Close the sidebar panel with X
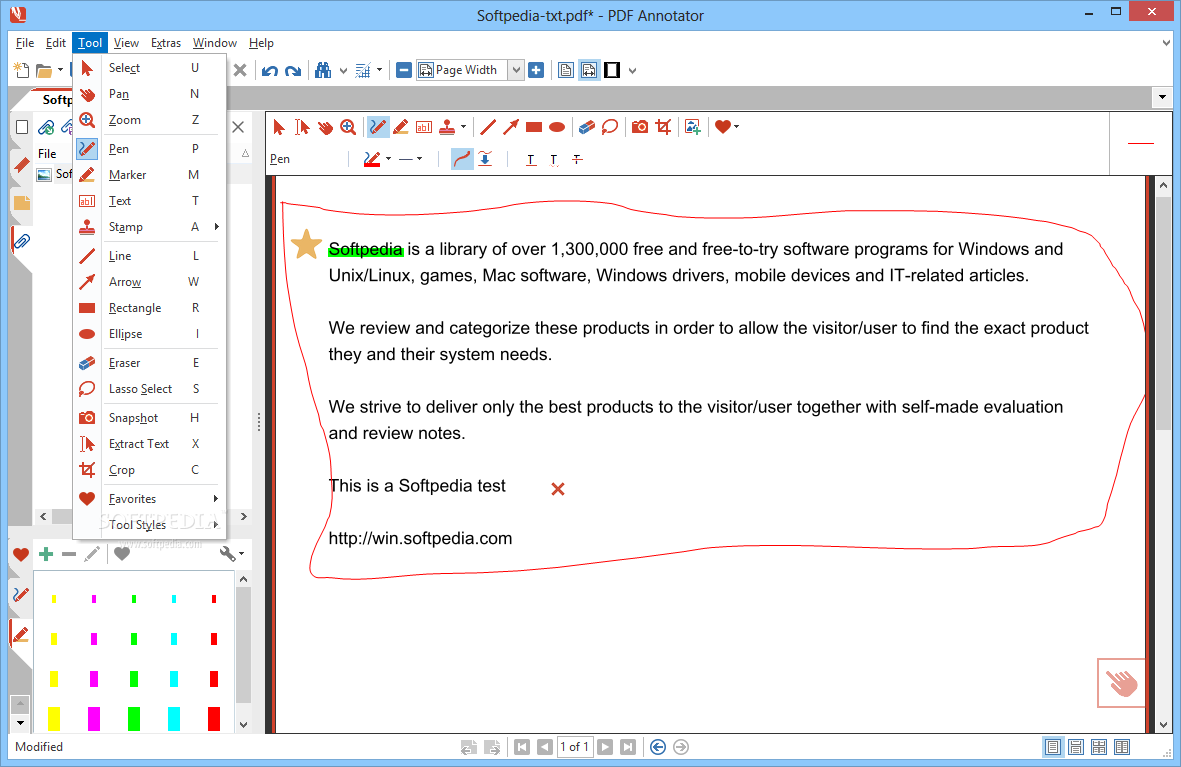This screenshot has height=767, width=1181. 238,127
